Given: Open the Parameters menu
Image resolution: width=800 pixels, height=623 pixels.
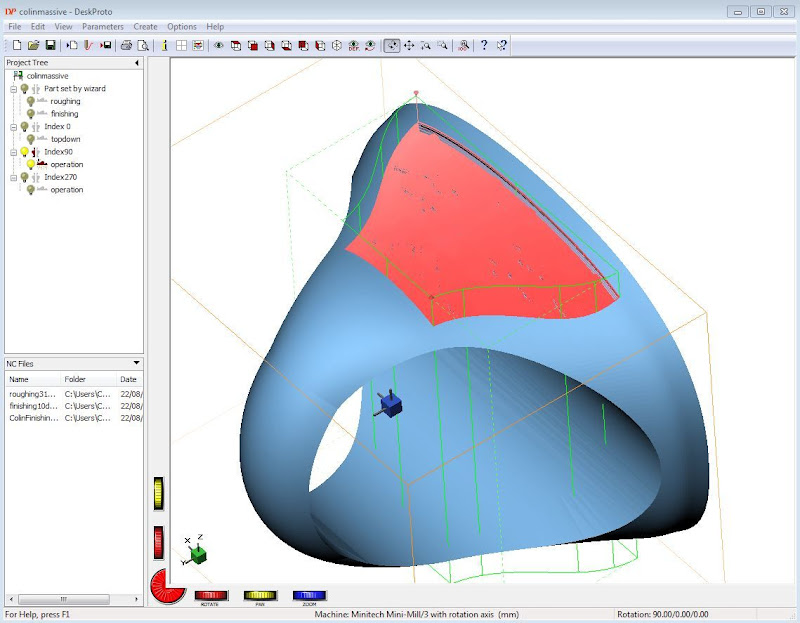Looking at the screenshot, I should tap(103, 26).
